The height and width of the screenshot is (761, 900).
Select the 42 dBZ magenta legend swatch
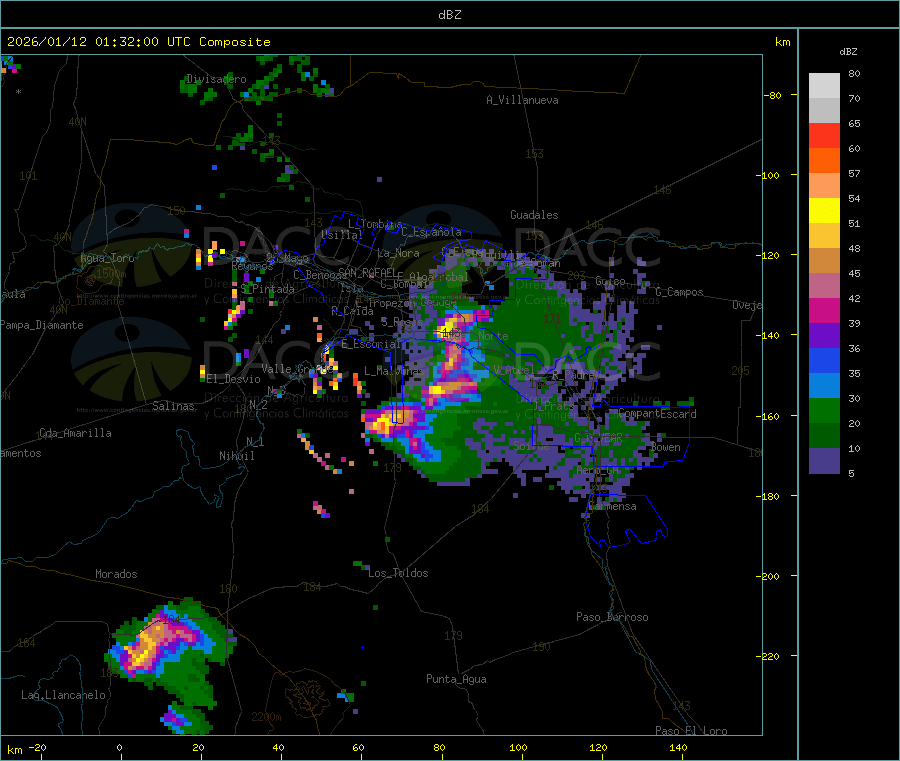[x=824, y=310]
